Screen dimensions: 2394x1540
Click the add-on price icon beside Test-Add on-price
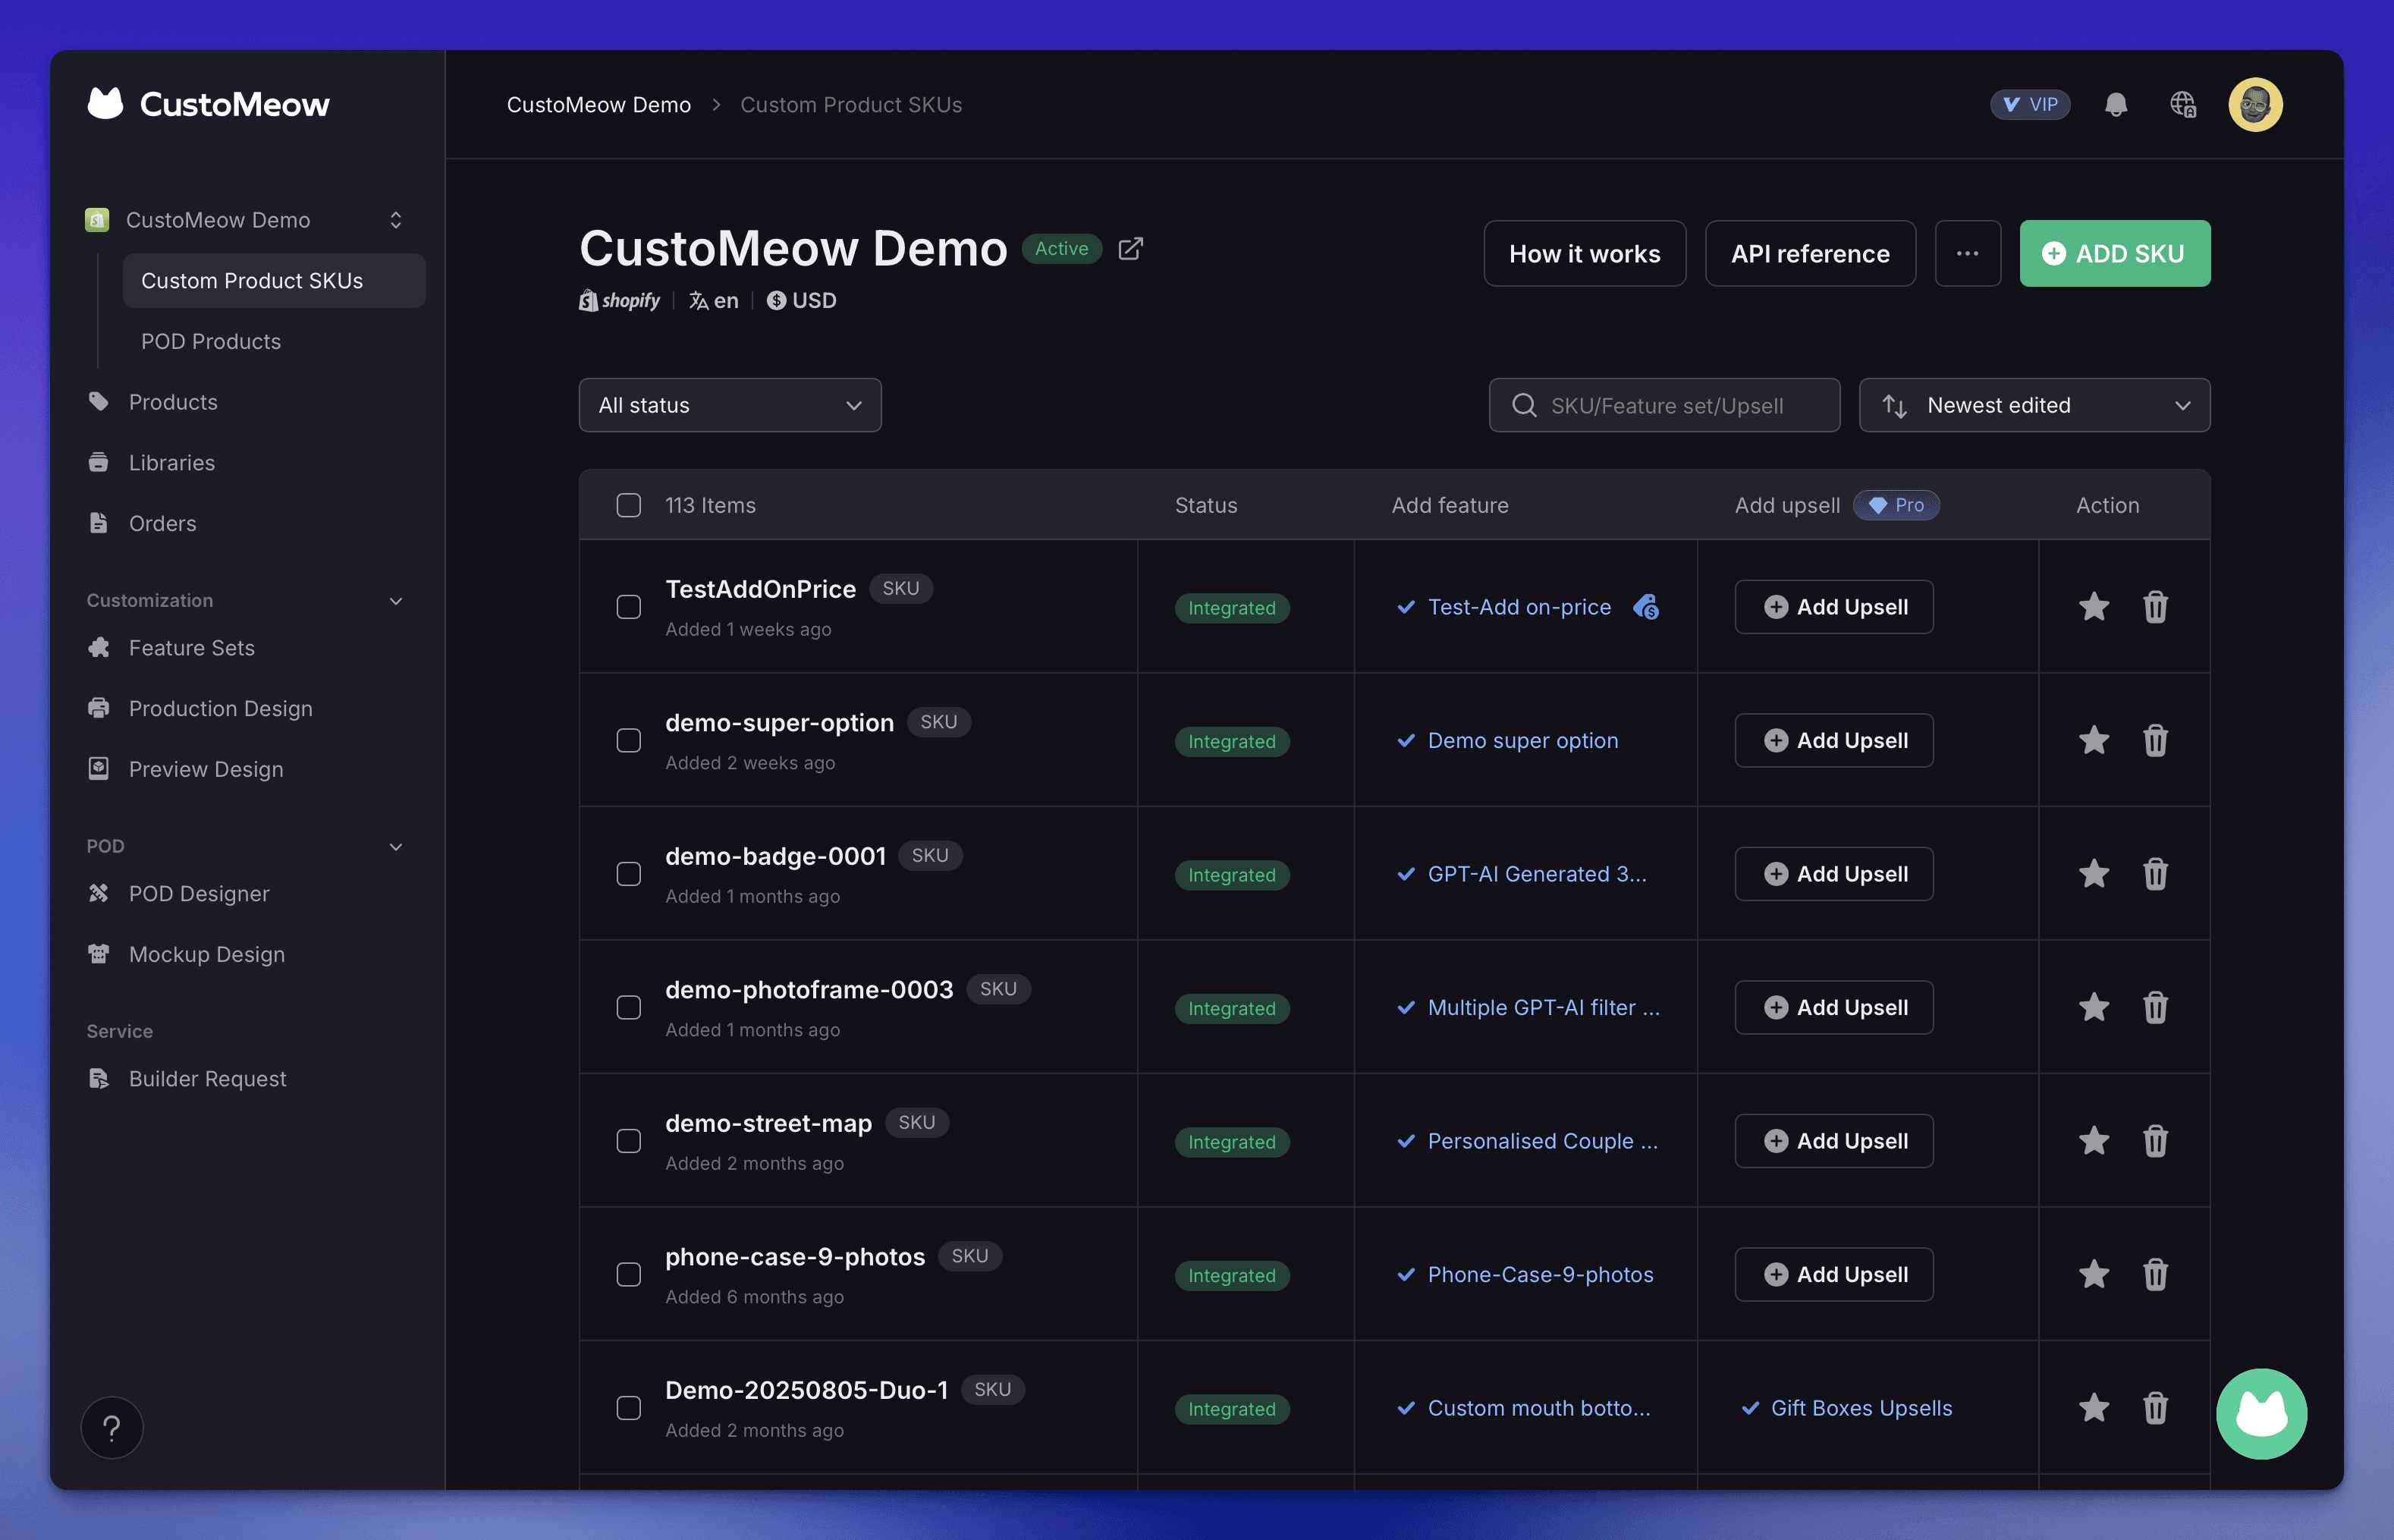pos(1646,607)
